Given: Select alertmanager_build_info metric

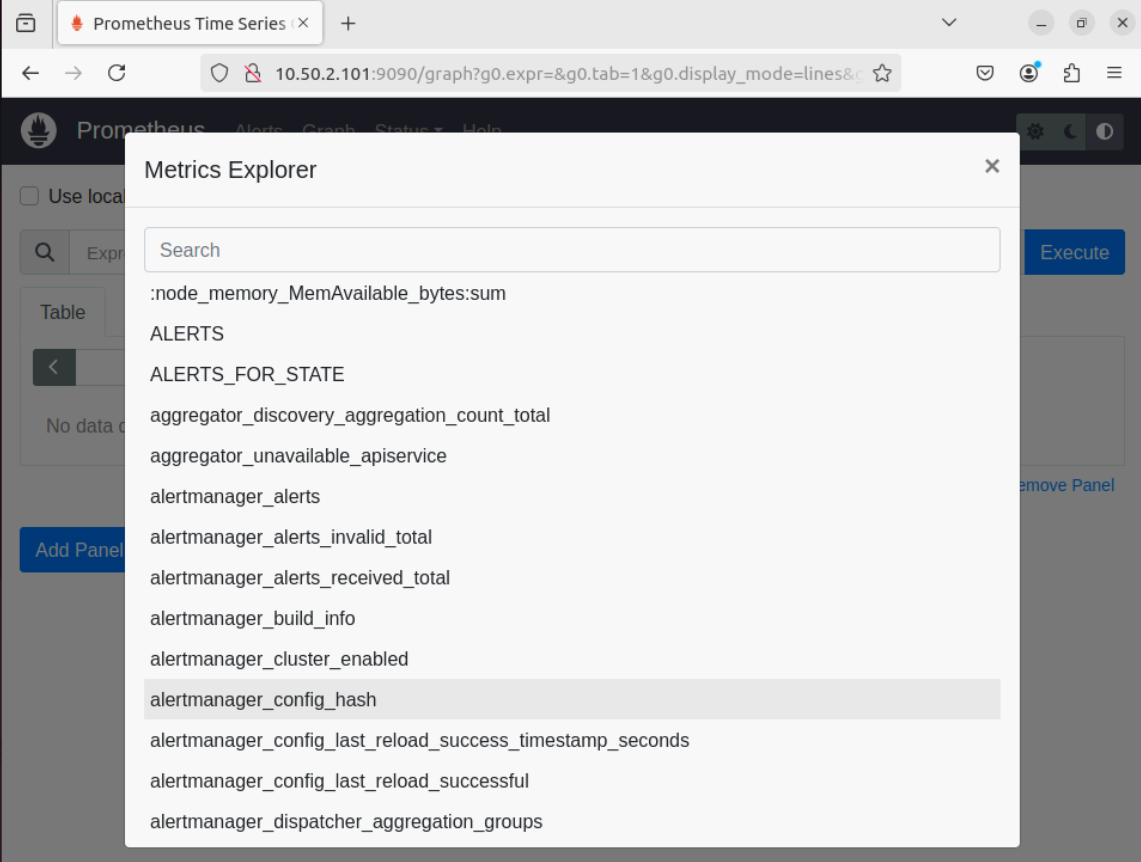Looking at the screenshot, I should 572,618.
